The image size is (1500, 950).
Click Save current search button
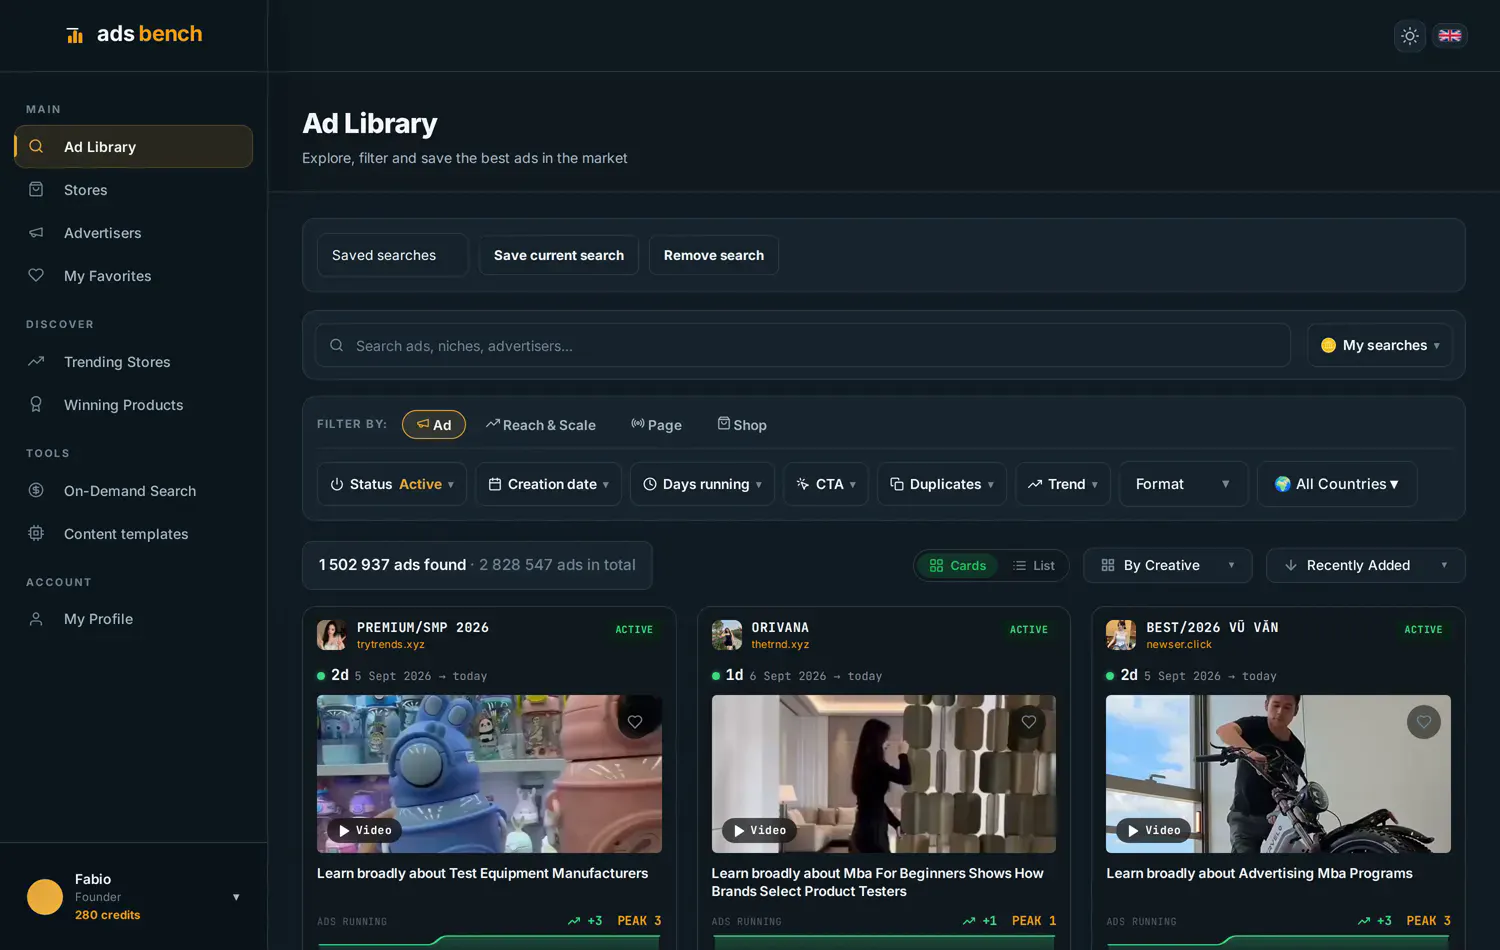point(559,255)
